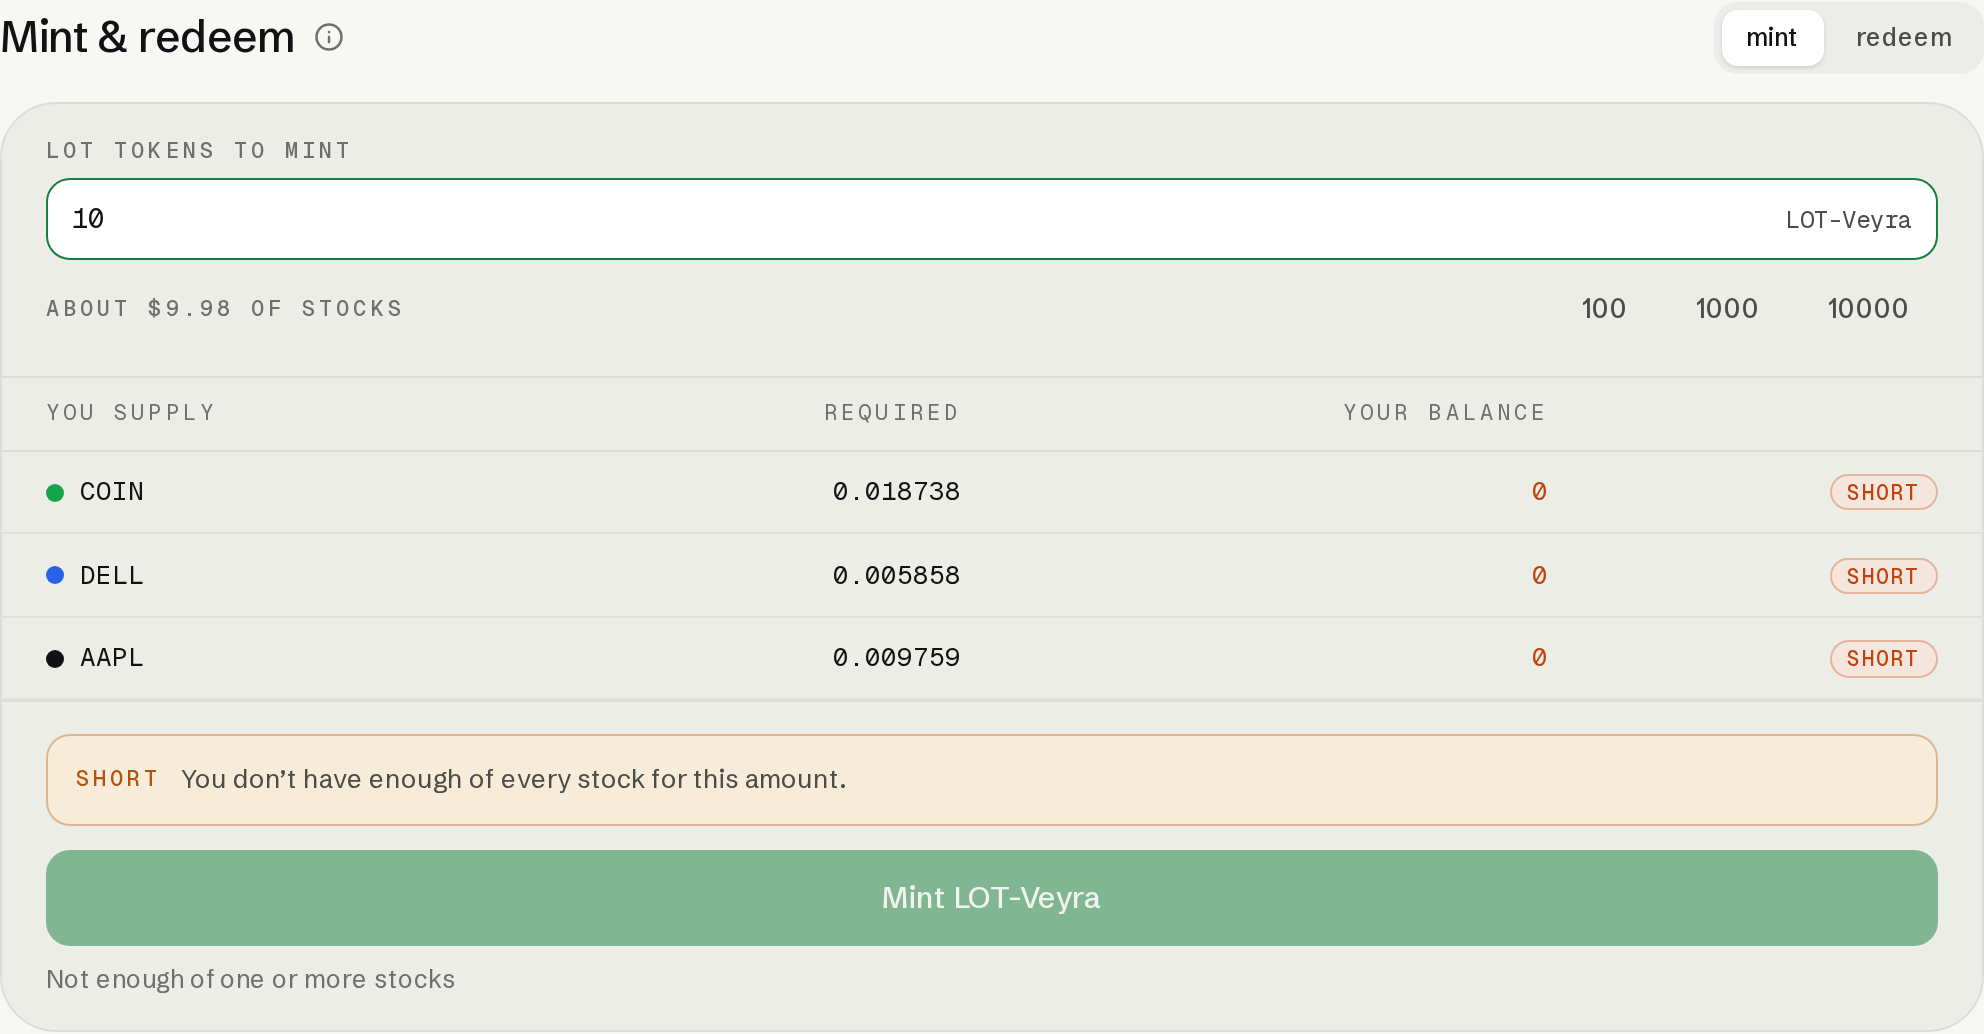The height and width of the screenshot is (1034, 1984).
Task: Select the AAPL stock name
Action: 112,658
